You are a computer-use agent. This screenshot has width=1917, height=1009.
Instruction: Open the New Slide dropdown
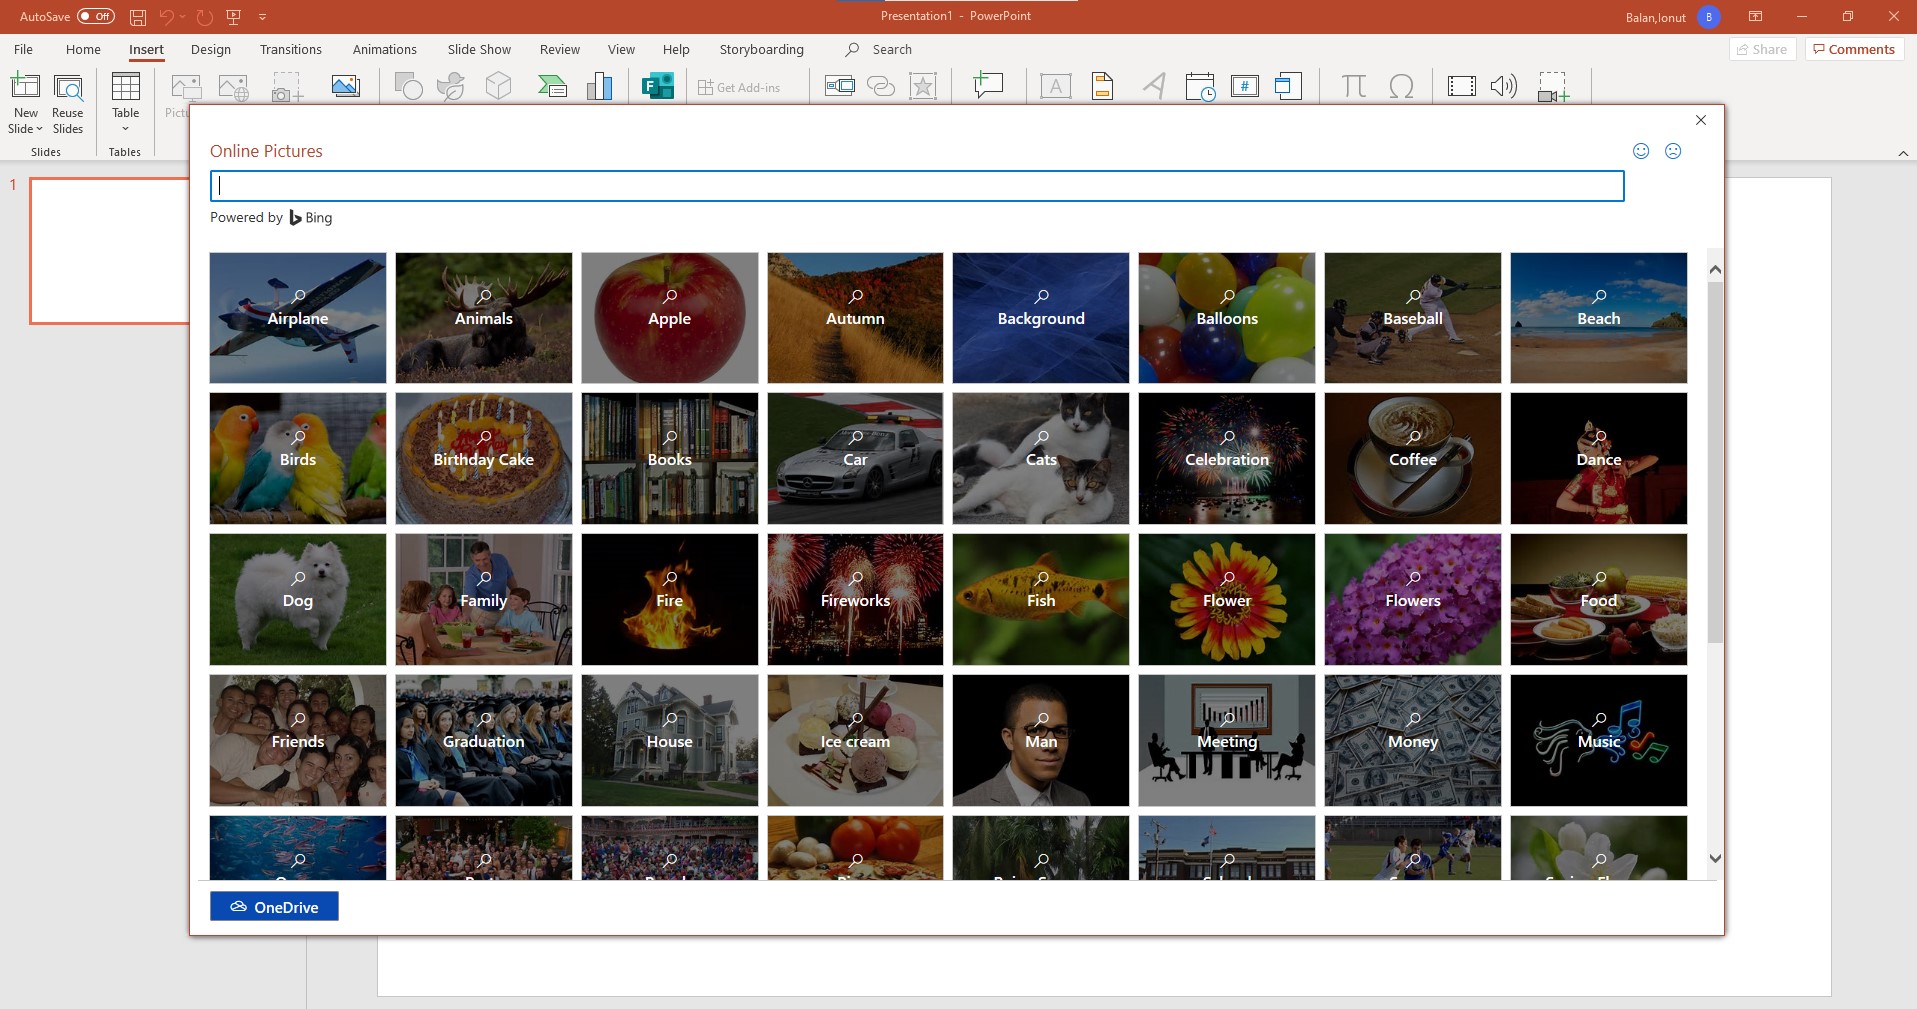click(25, 128)
